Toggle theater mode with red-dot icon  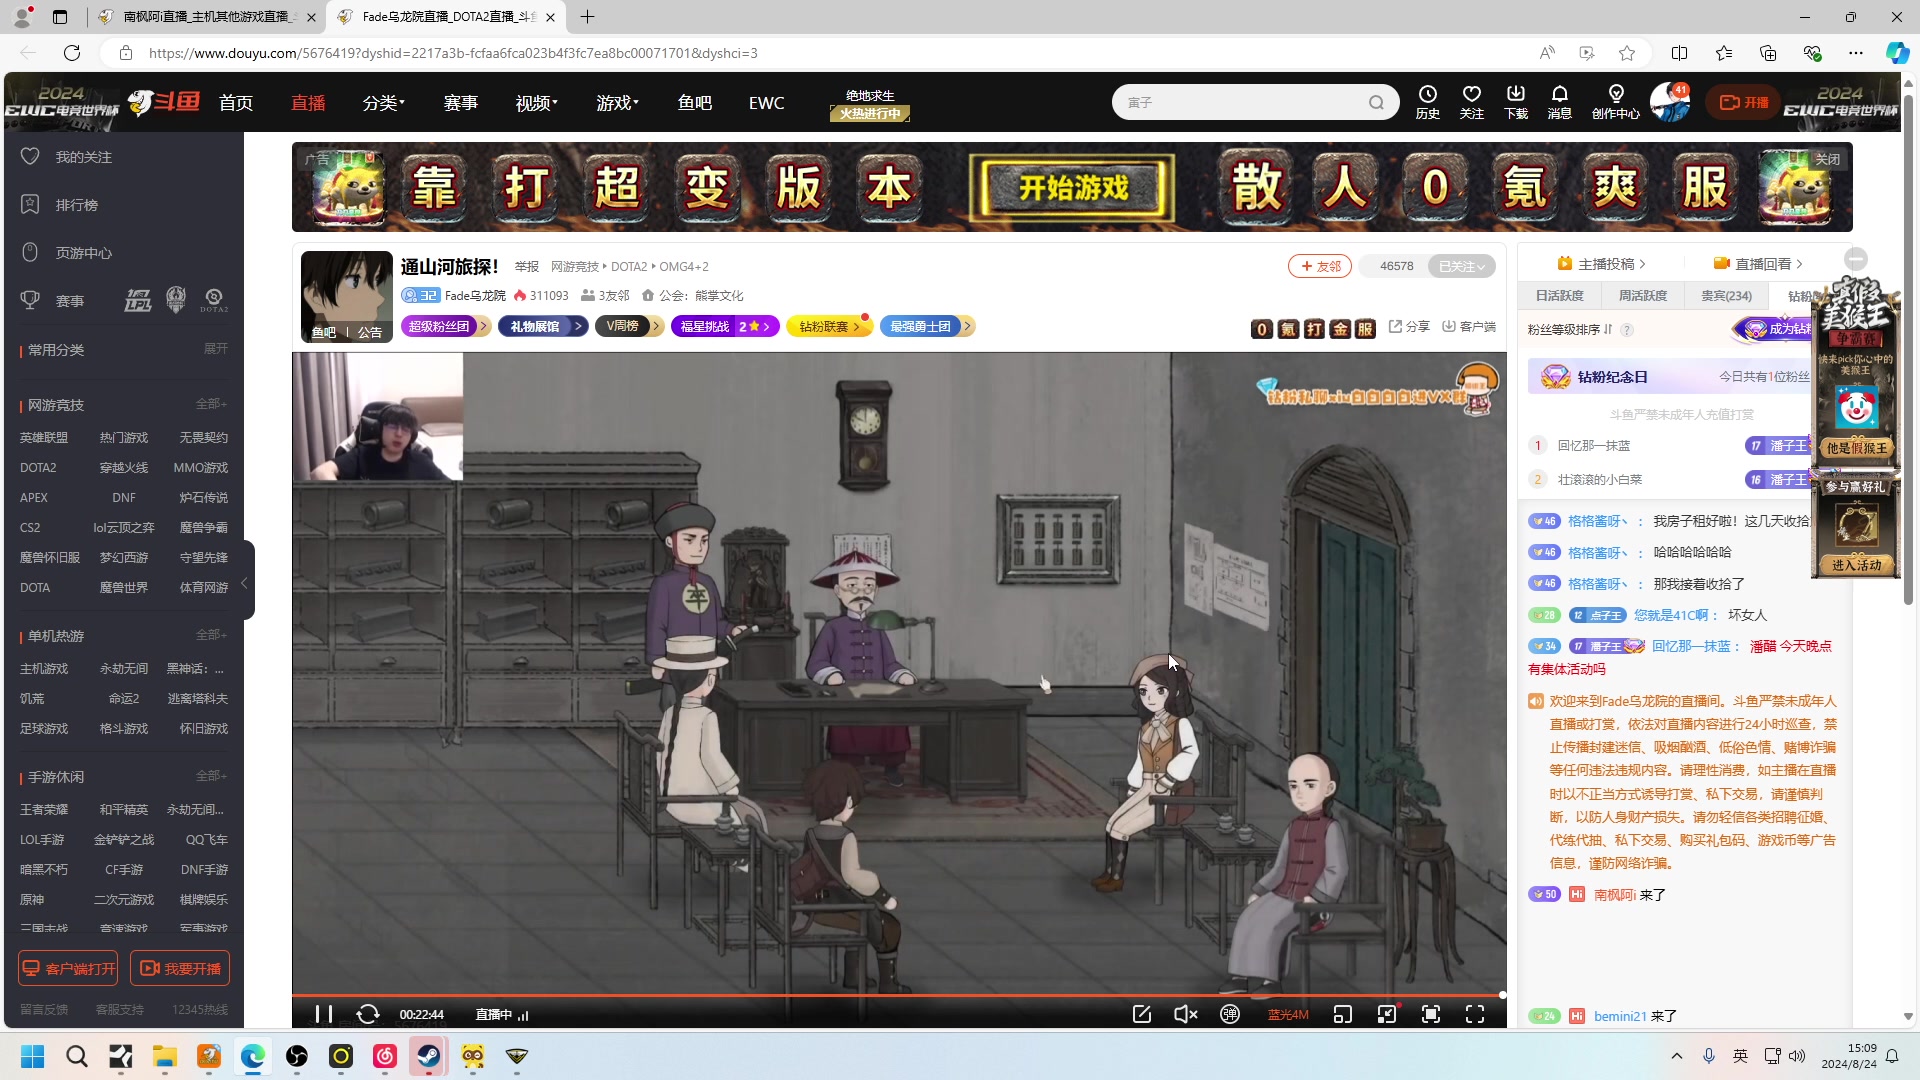click(x=1387, y=1014)
